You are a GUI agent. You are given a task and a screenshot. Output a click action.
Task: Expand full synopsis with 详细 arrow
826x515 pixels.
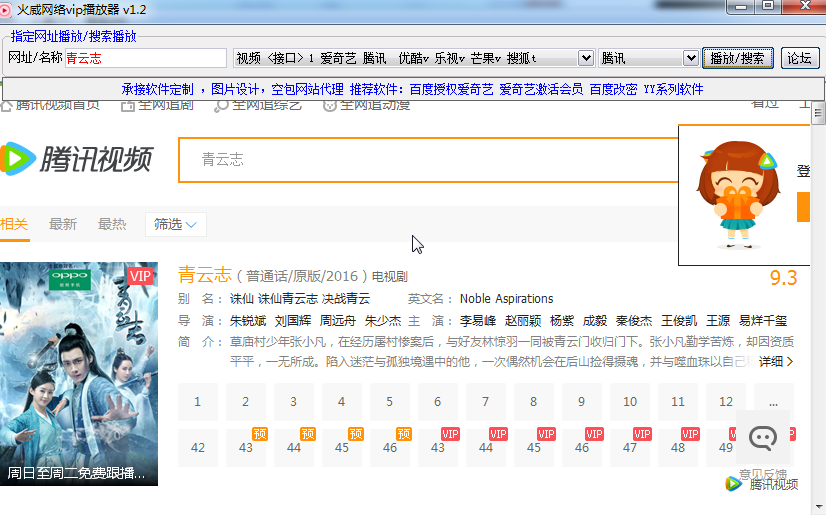(x=776, y=361)
